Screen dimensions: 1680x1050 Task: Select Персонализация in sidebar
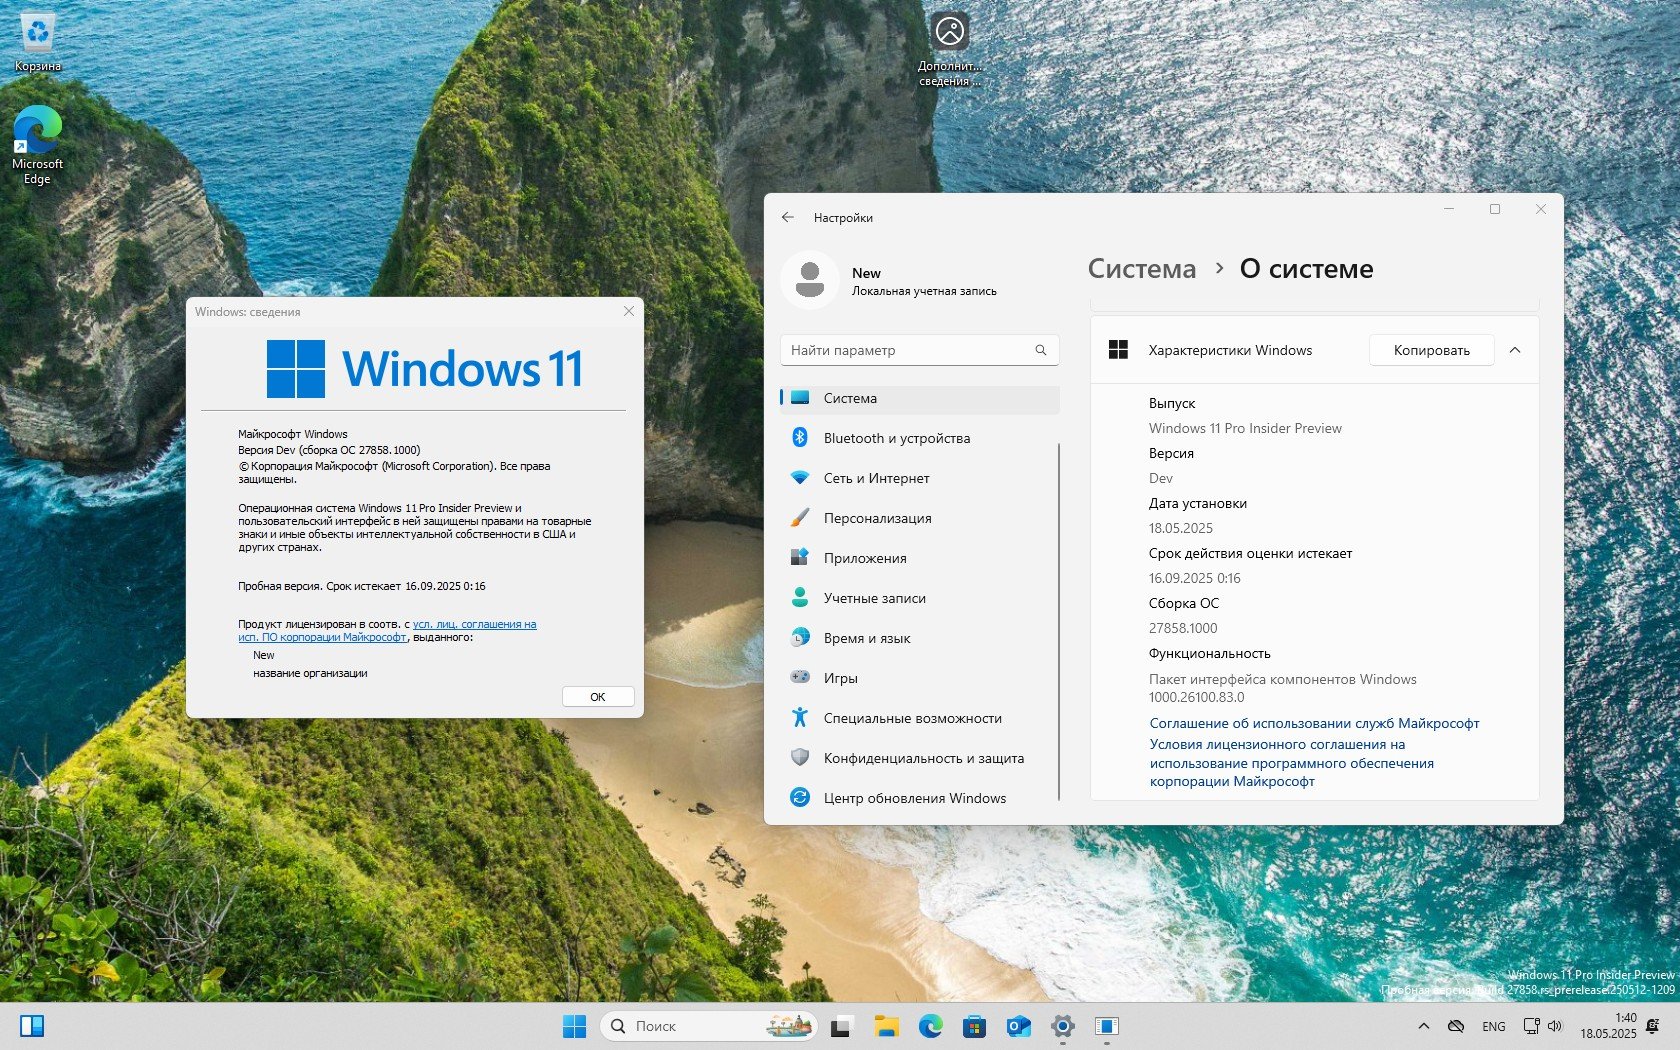(877, 518)
